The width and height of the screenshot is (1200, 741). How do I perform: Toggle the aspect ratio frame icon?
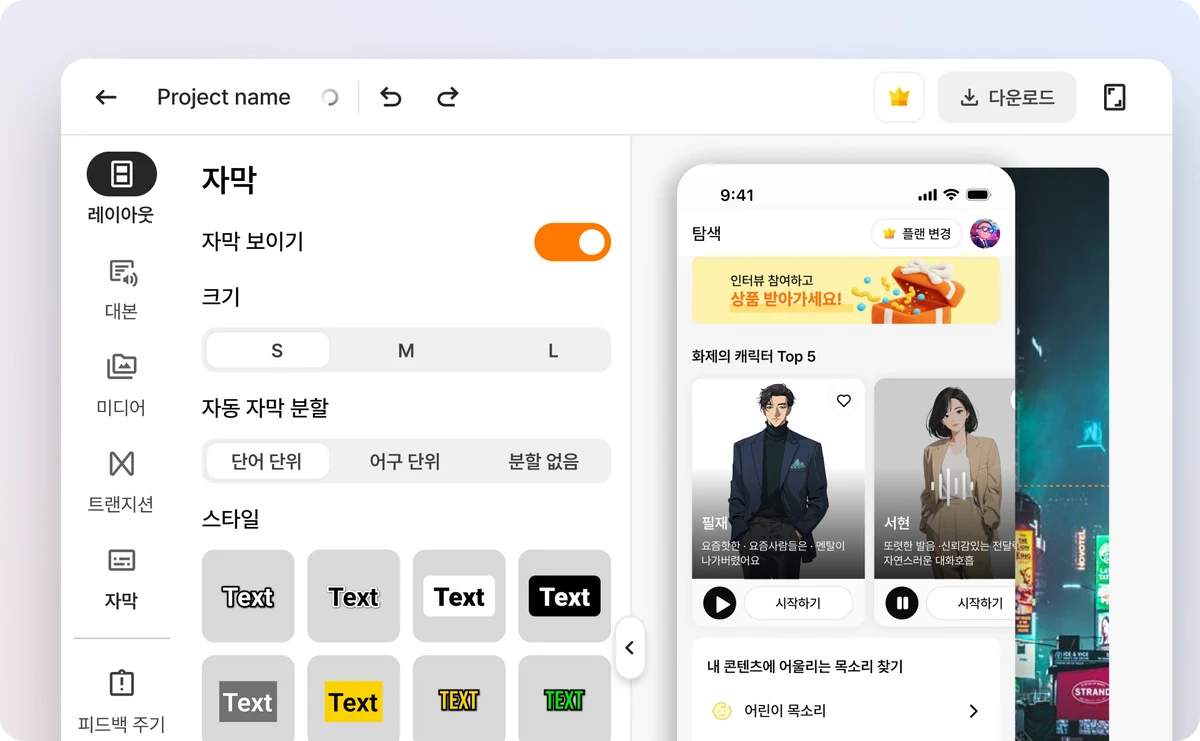pos(1115,97)
